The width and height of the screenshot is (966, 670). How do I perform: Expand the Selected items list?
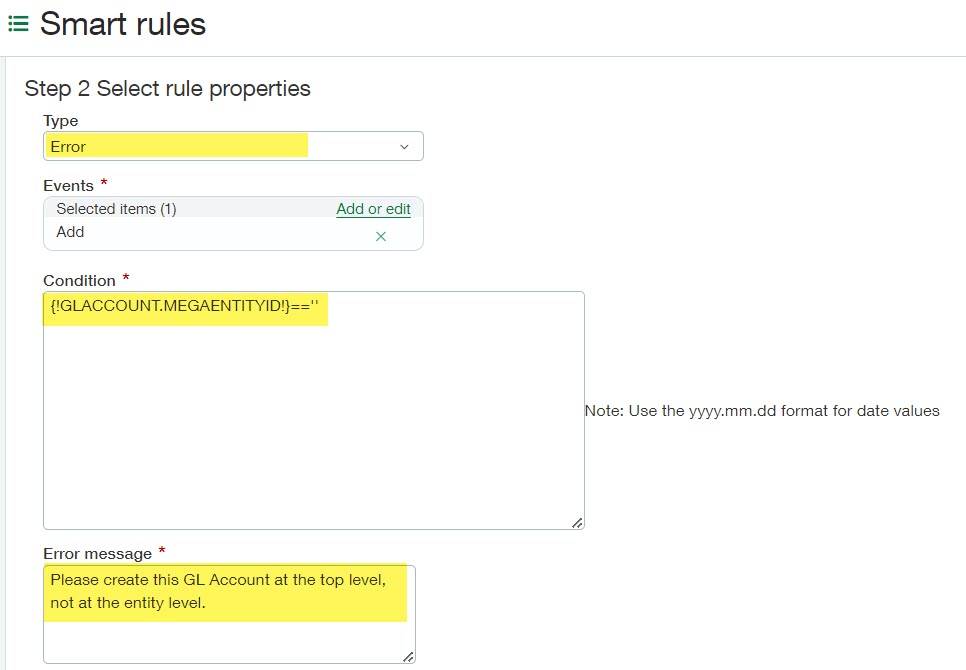pos(113,208)
